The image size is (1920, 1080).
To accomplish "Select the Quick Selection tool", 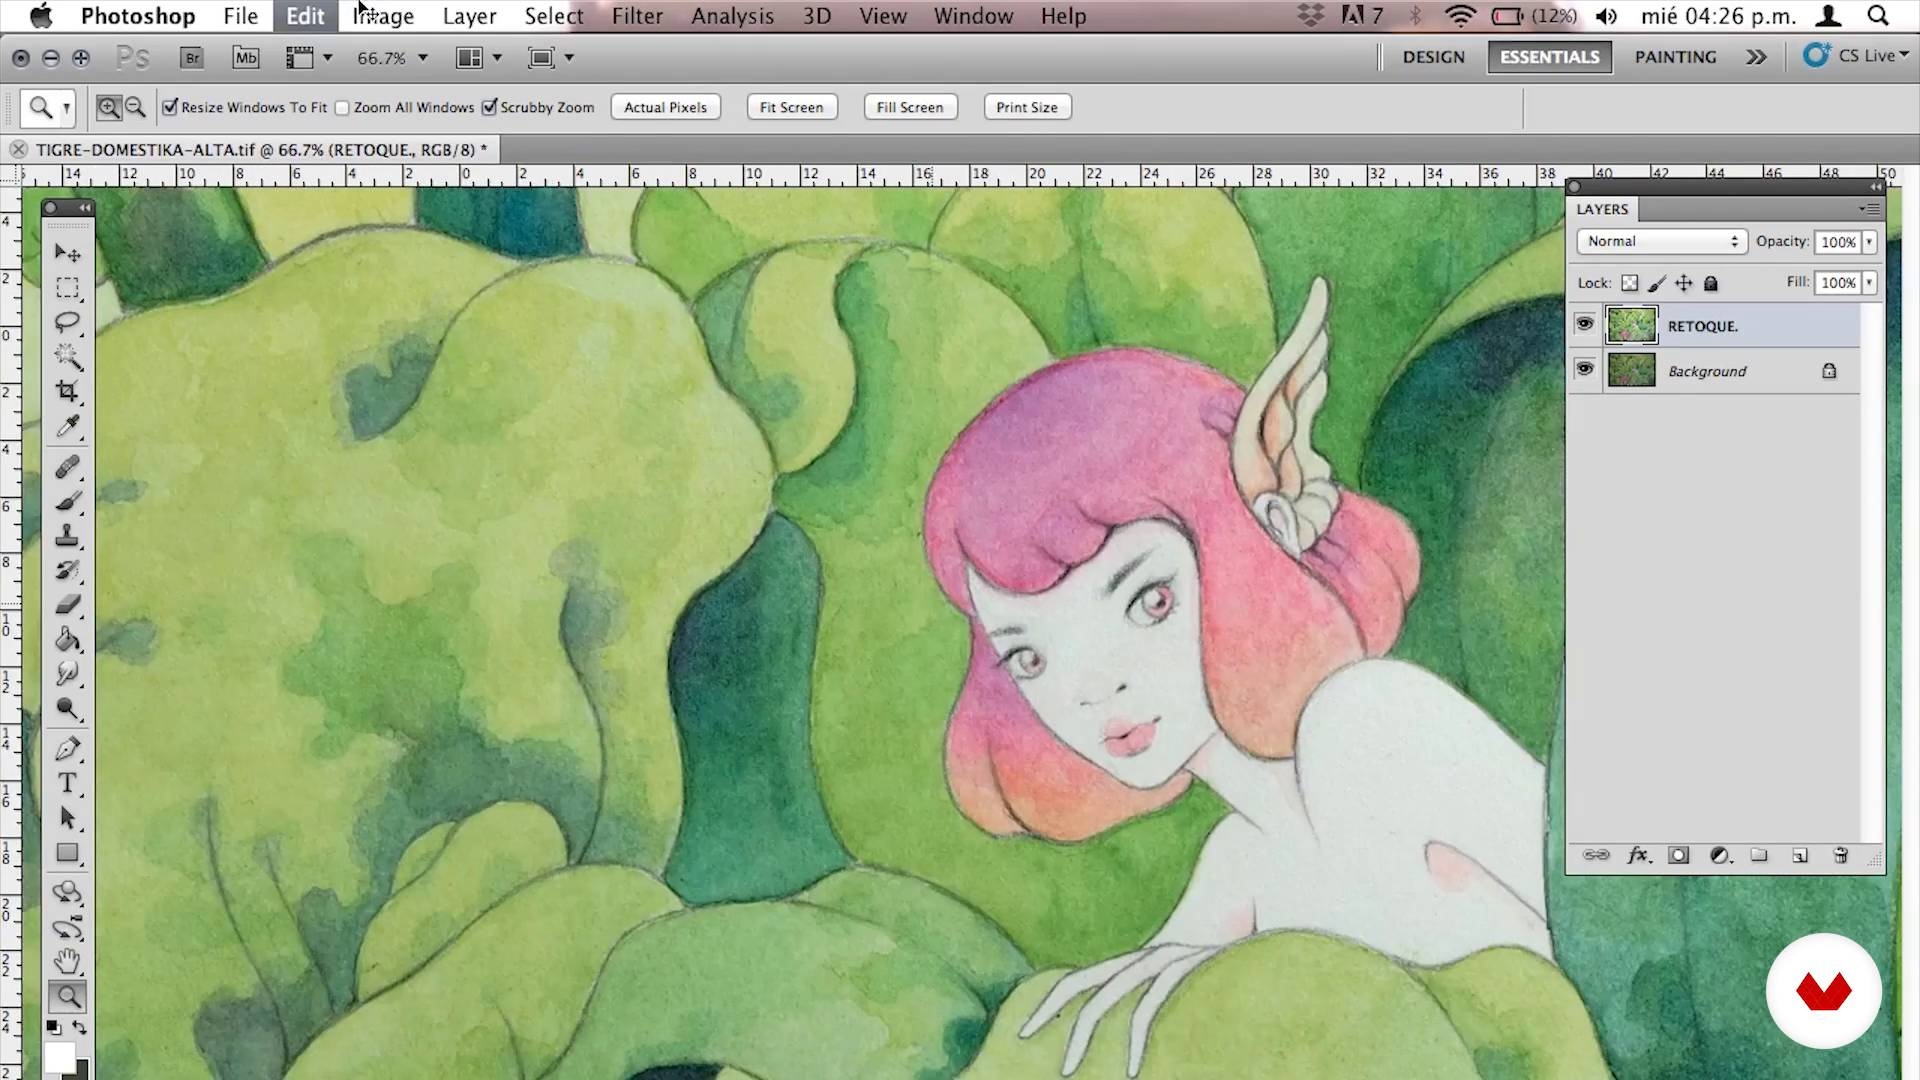I will point(67,357).
